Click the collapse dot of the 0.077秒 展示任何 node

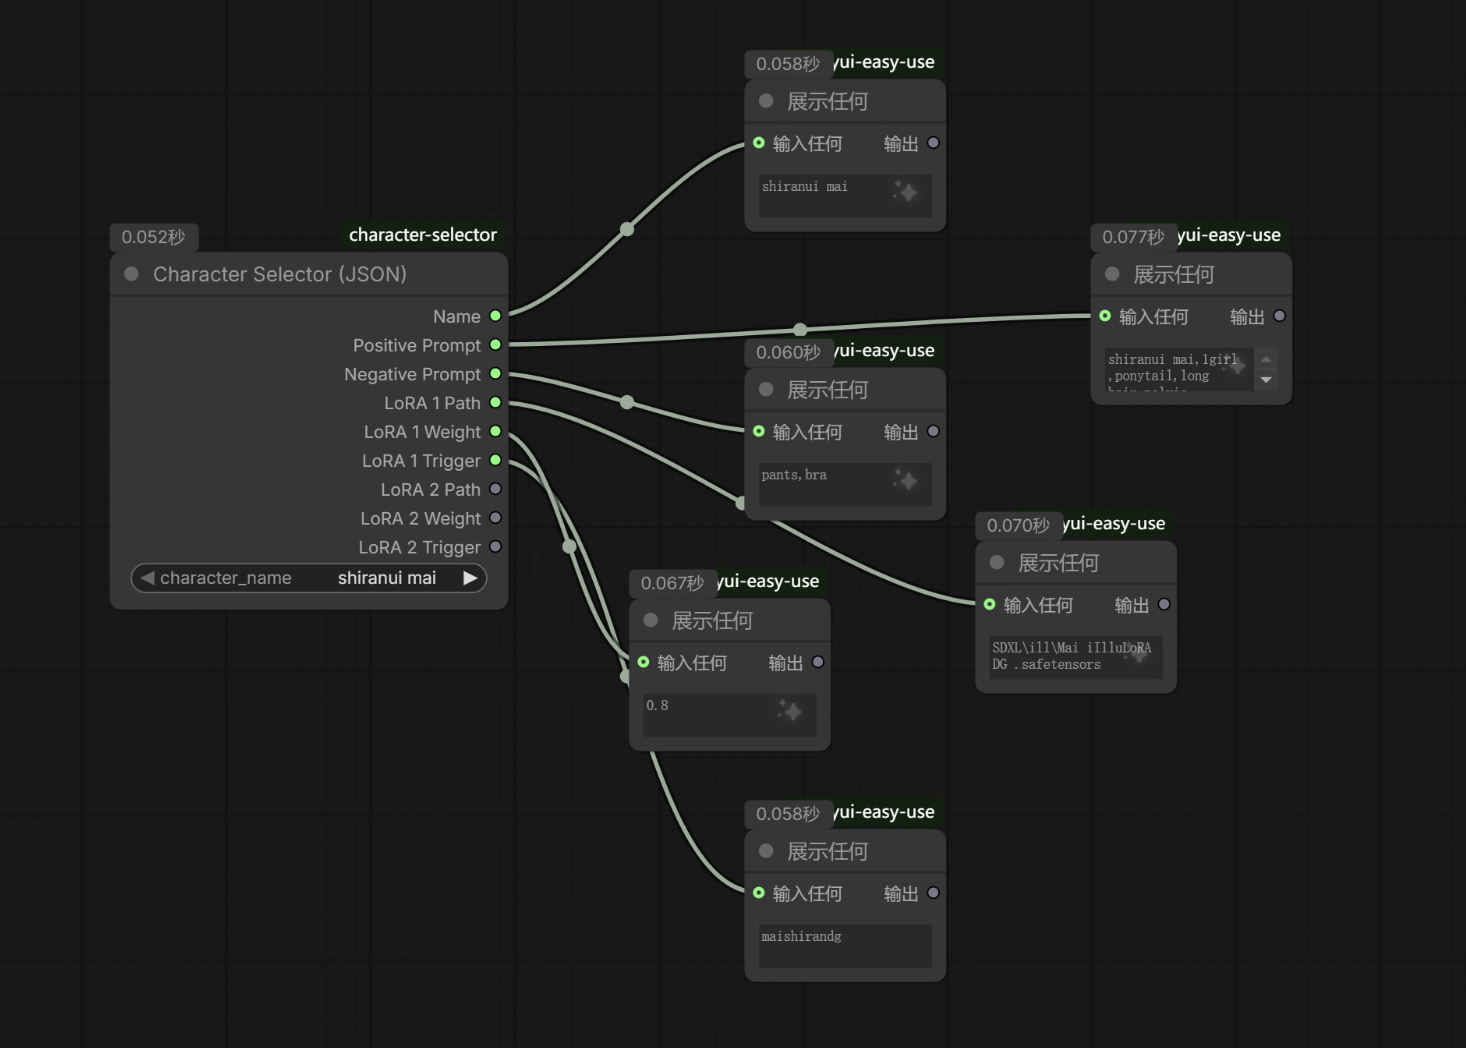[1112, 274]
